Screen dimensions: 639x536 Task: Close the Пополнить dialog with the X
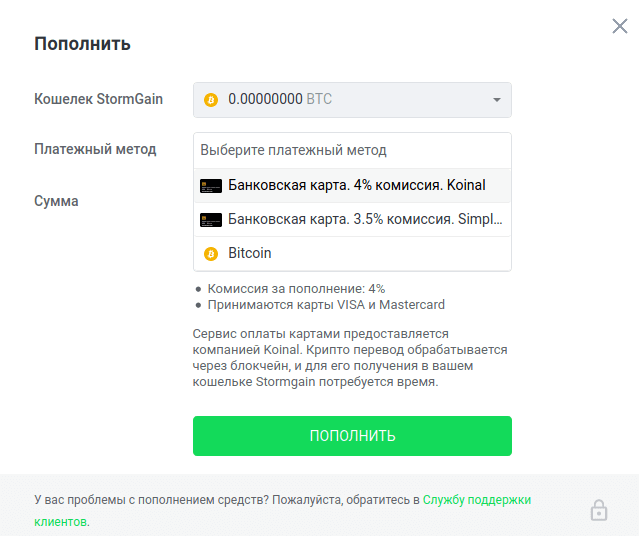coord(620,27)
